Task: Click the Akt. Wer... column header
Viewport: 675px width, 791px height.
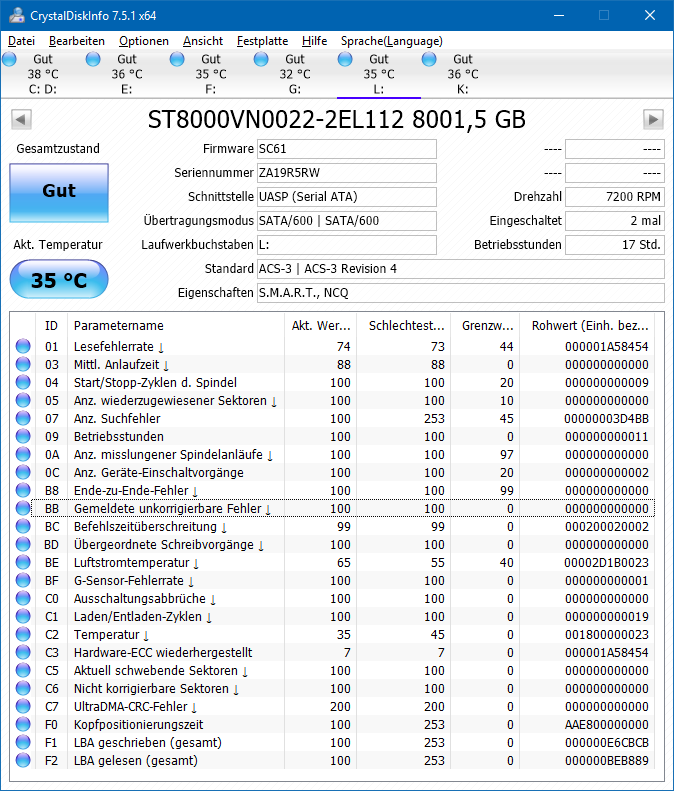Action: (x=320, y=325)
